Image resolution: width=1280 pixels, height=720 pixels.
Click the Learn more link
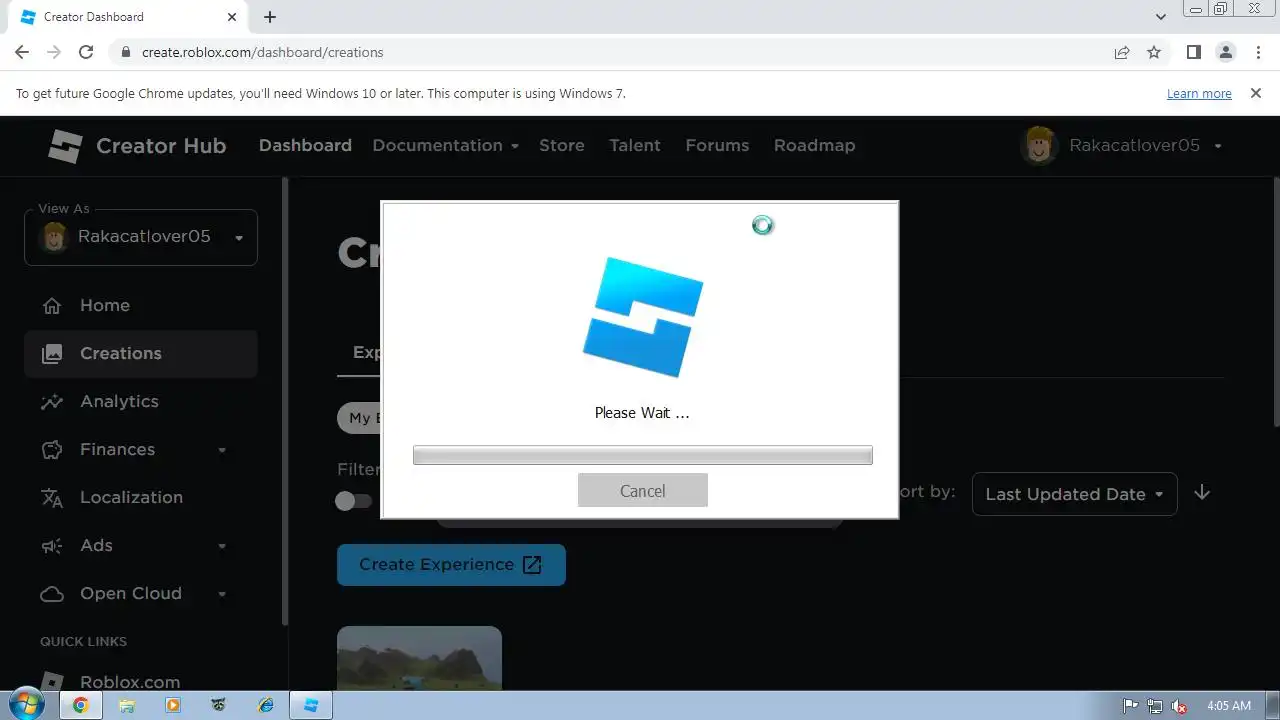(1199, 93)
